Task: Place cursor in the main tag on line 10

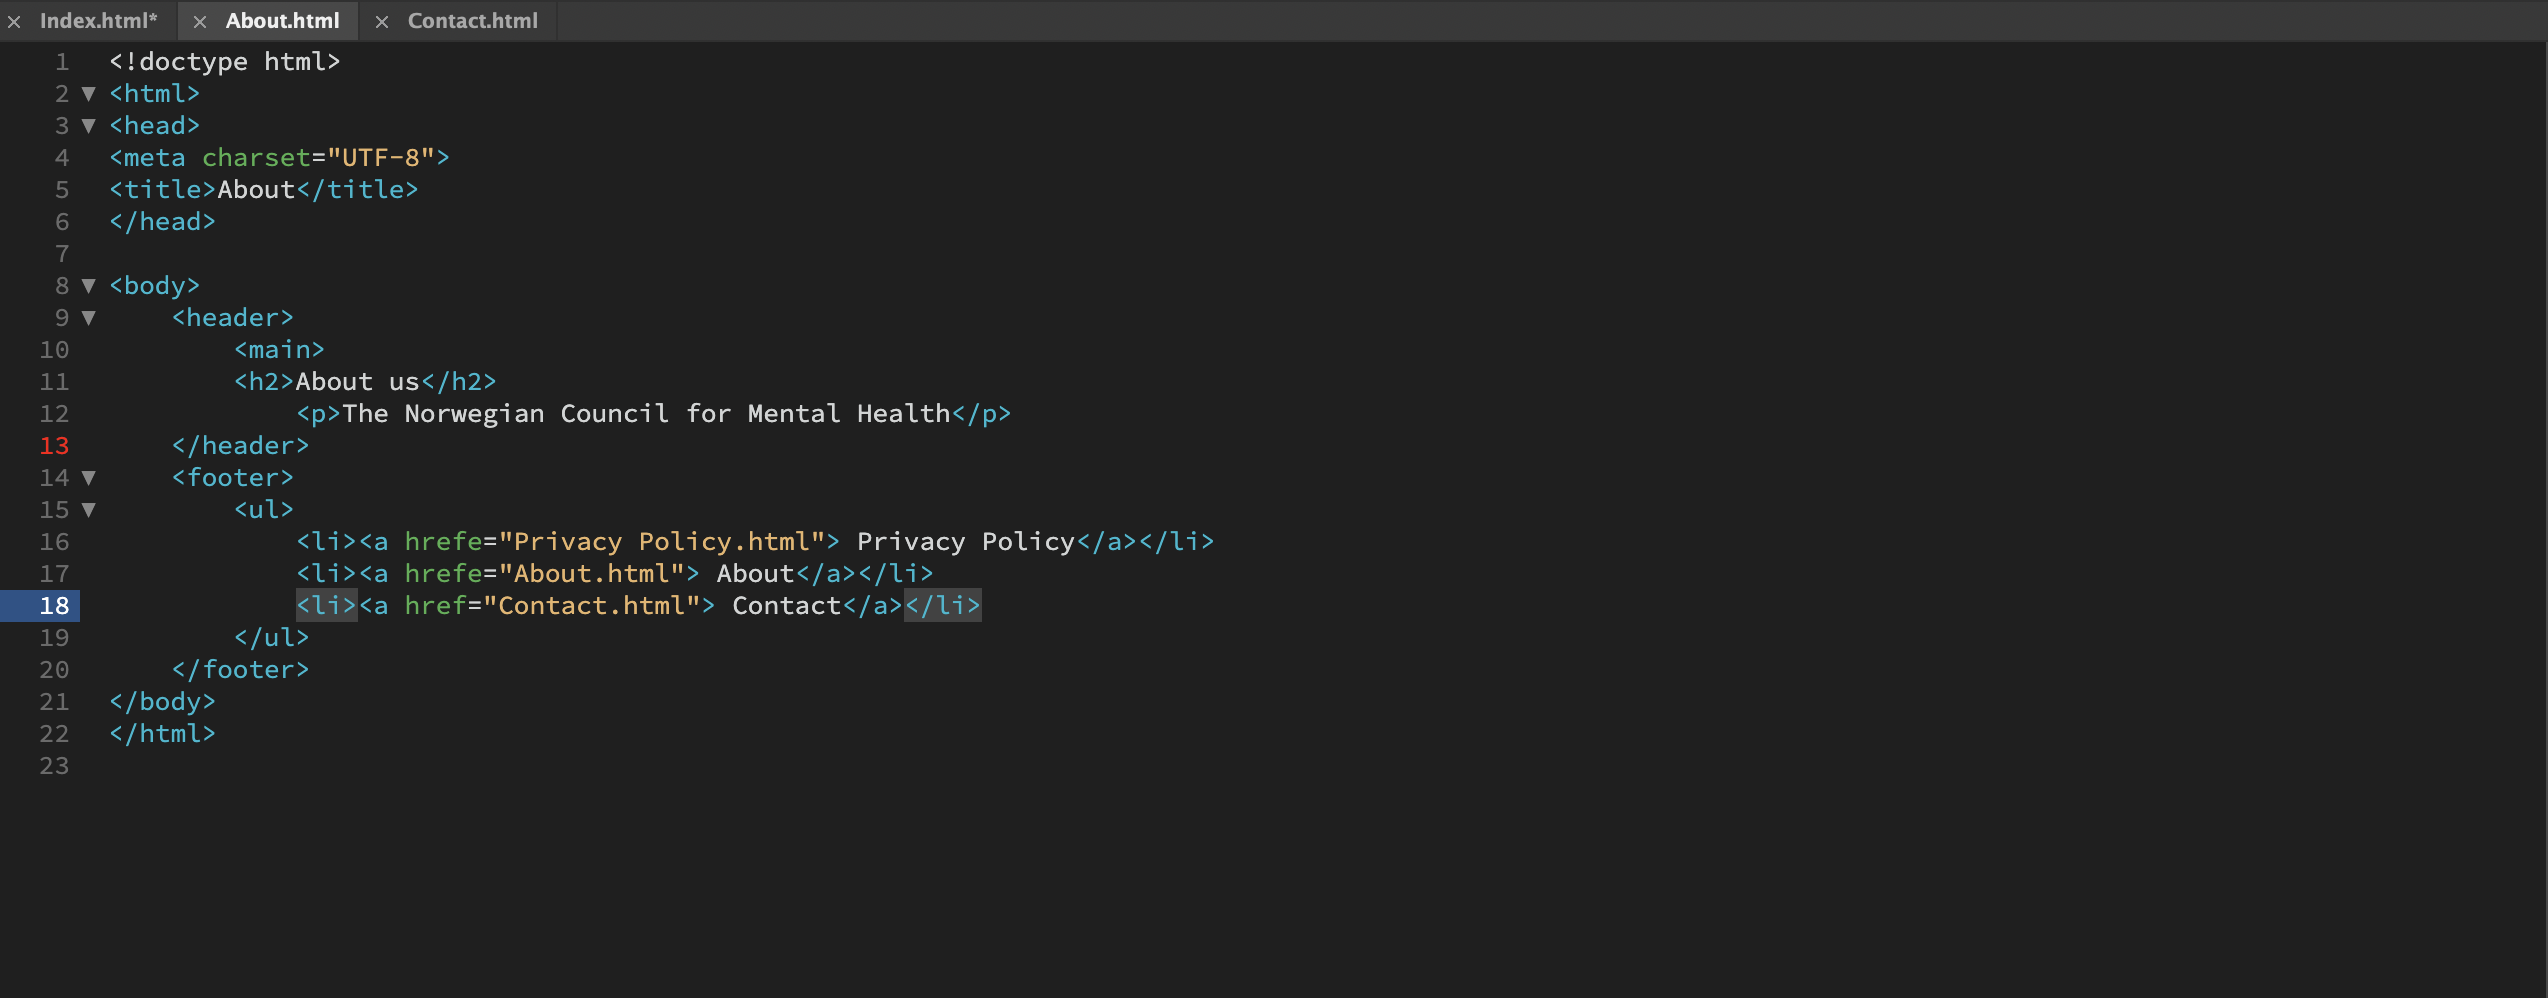Action: pyautogui.click(x=279, y=350)
